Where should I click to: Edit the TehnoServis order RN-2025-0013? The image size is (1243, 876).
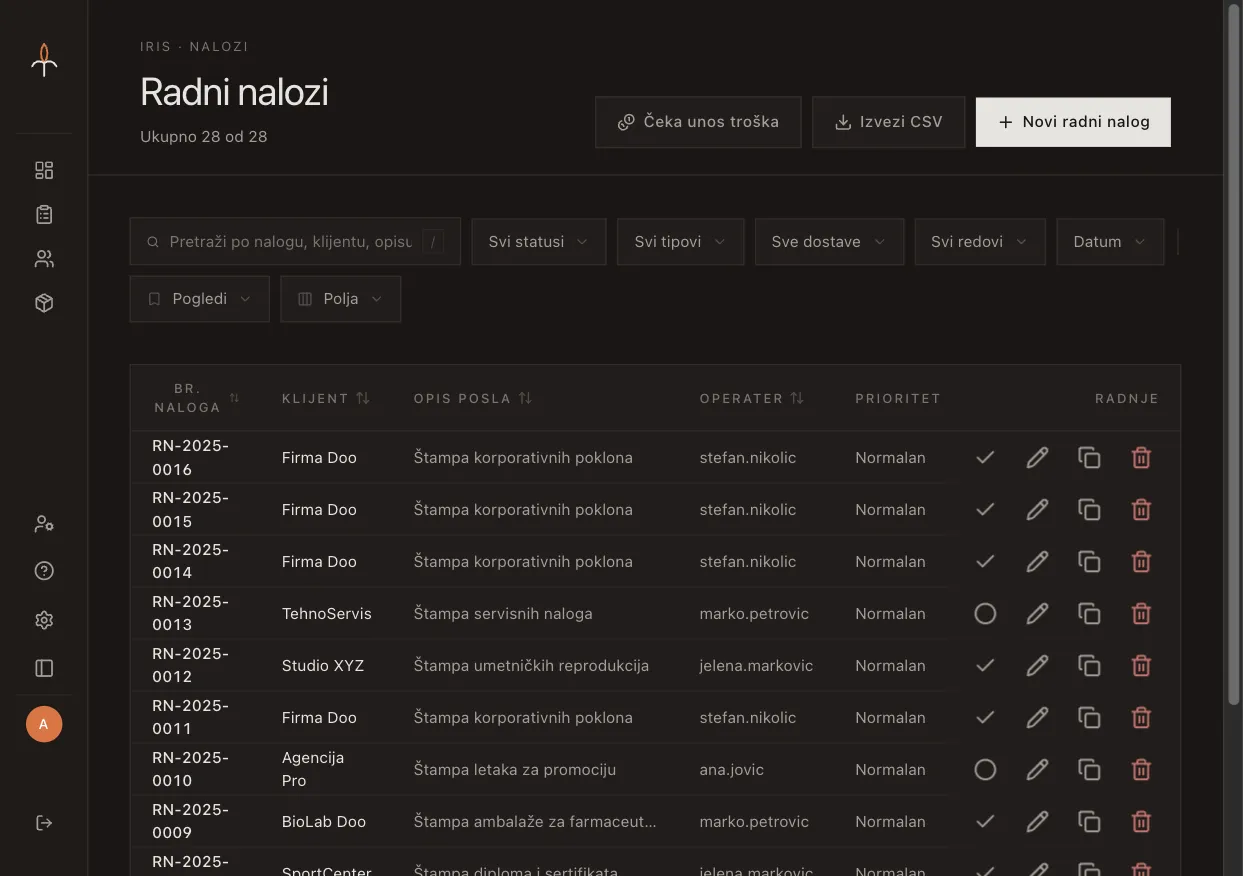pyautogui.click(x=1037, y=614)
